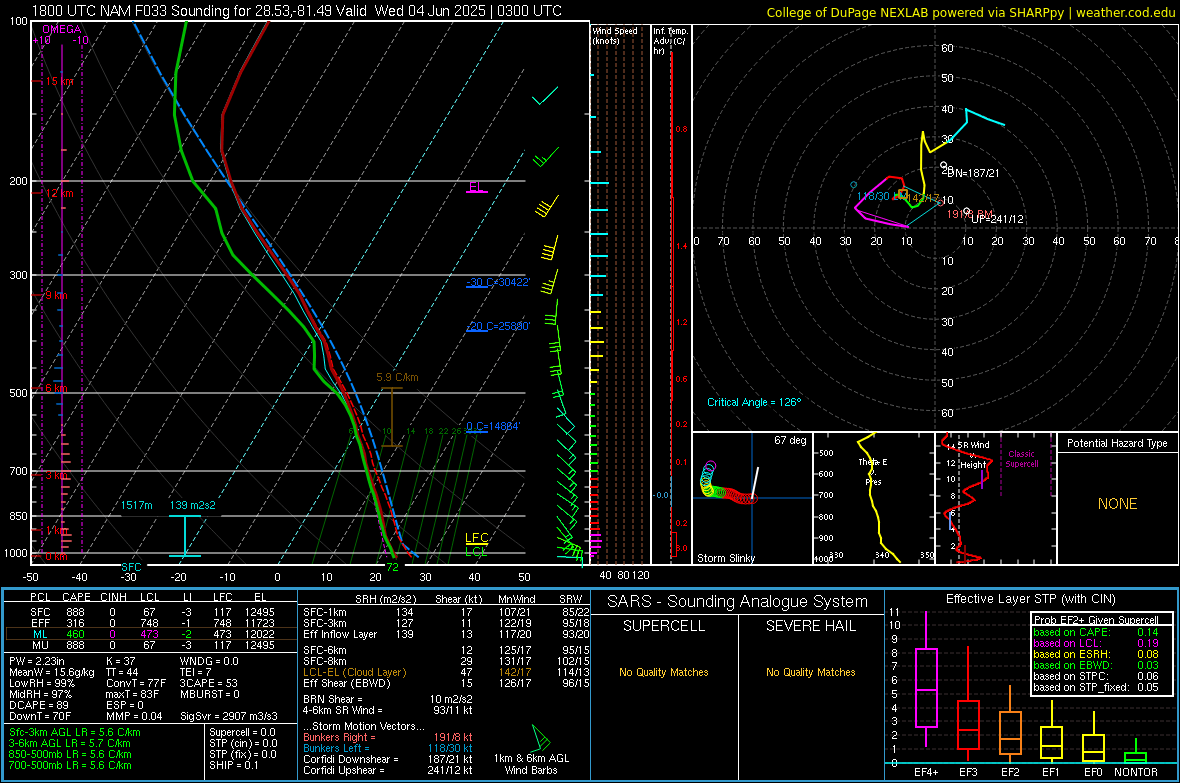Click the yellow LFC label on the skew-T

coord(476,538)
